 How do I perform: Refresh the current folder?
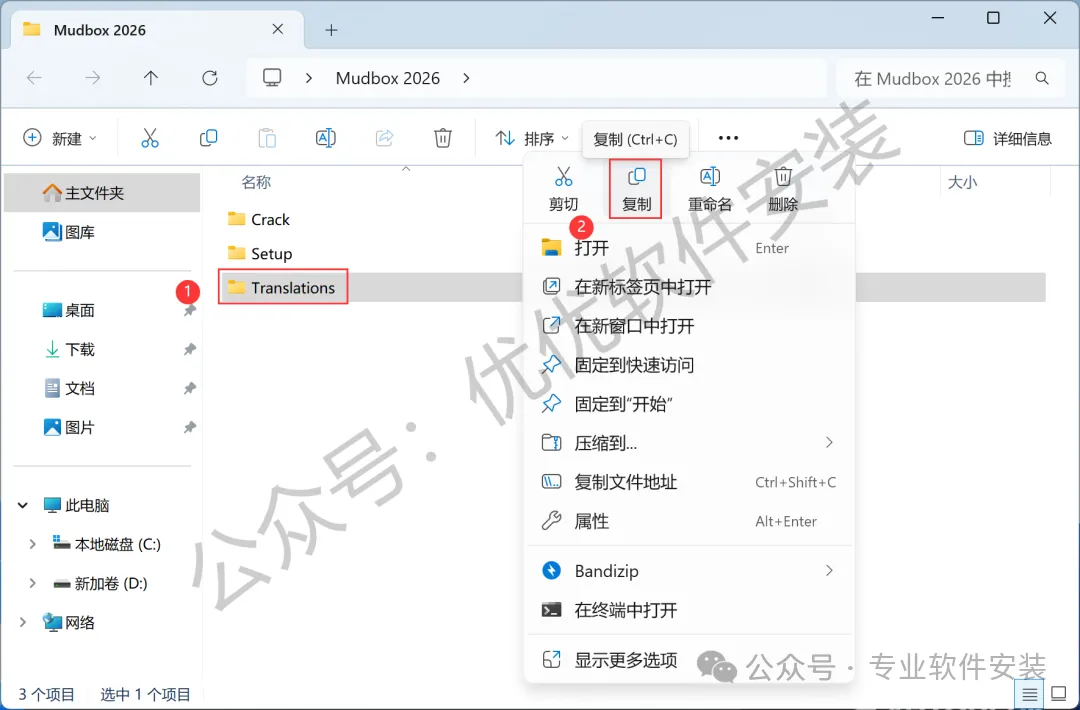point(210,78)
